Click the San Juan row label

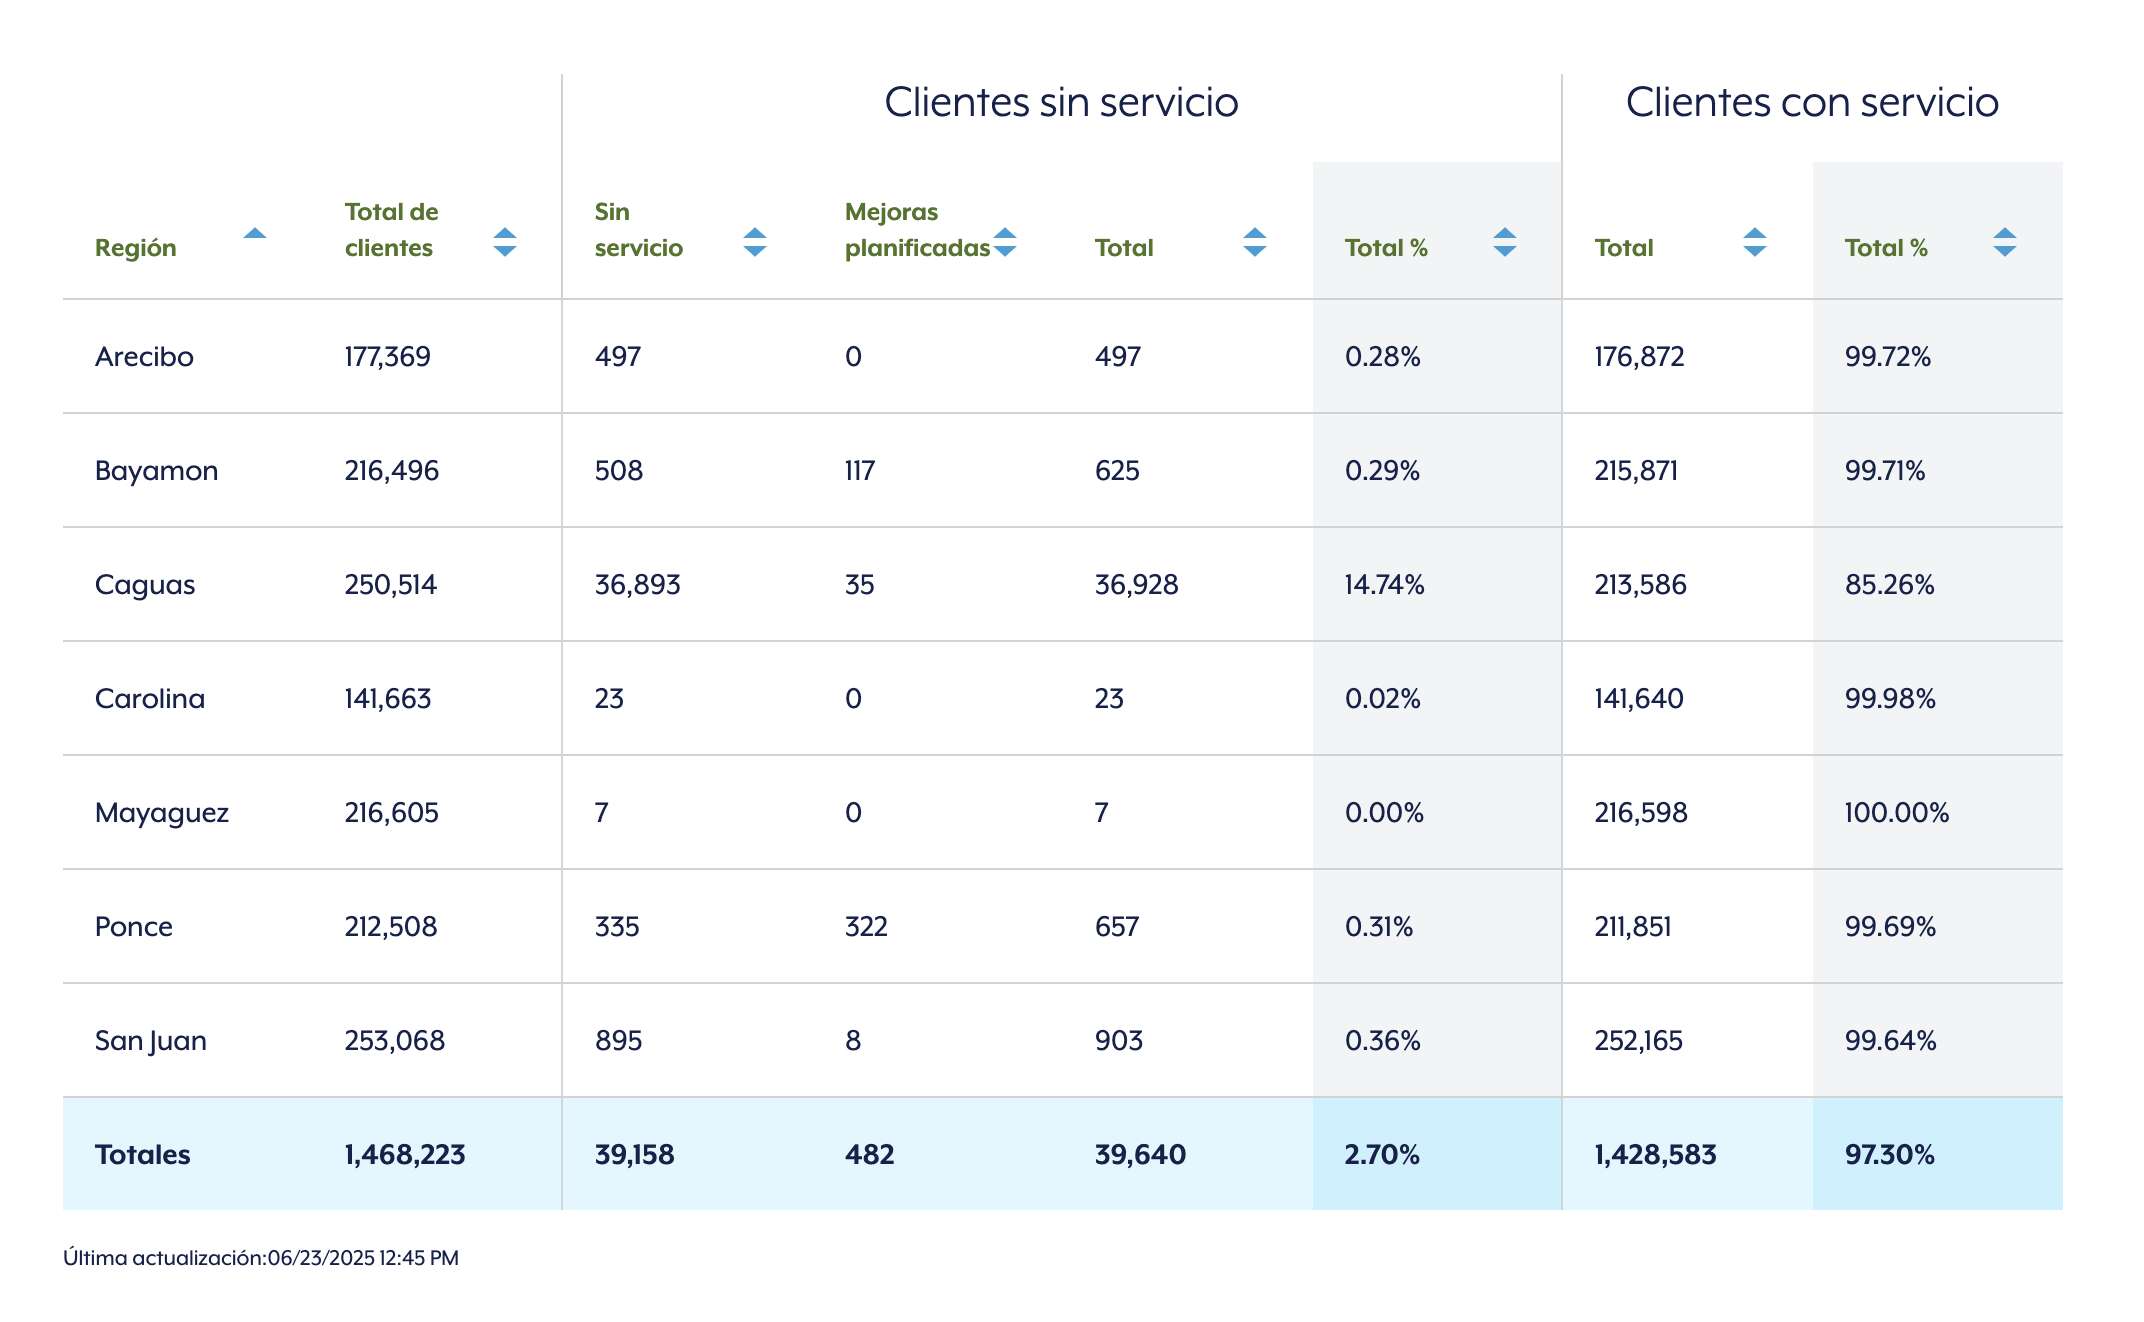tap(150, 1041)
